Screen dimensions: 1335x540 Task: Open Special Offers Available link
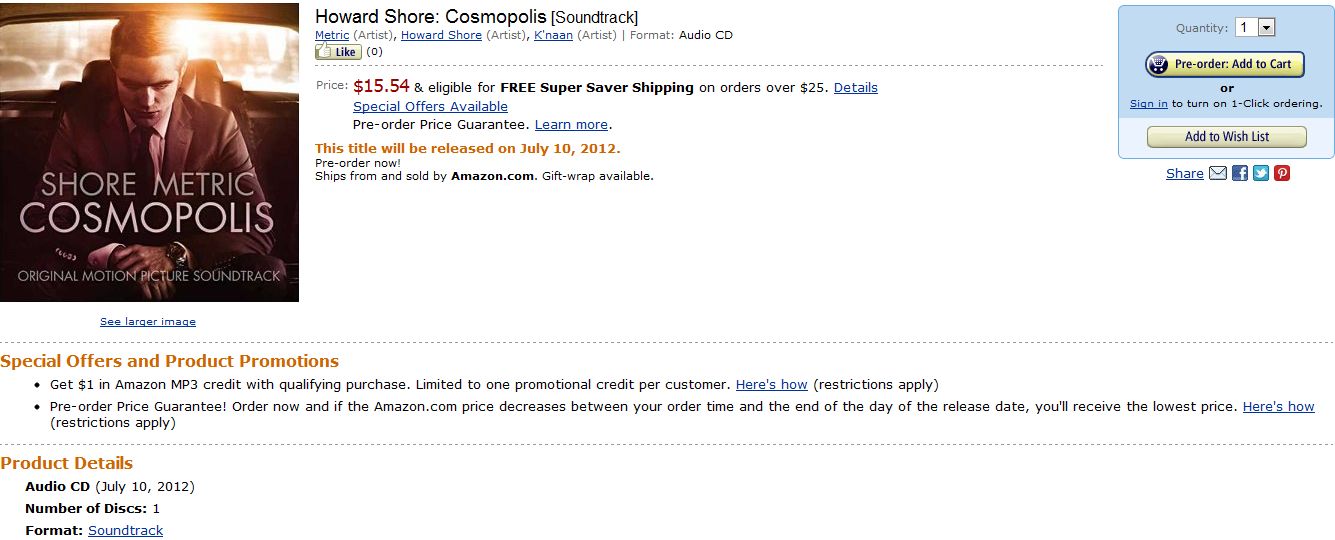430,107
